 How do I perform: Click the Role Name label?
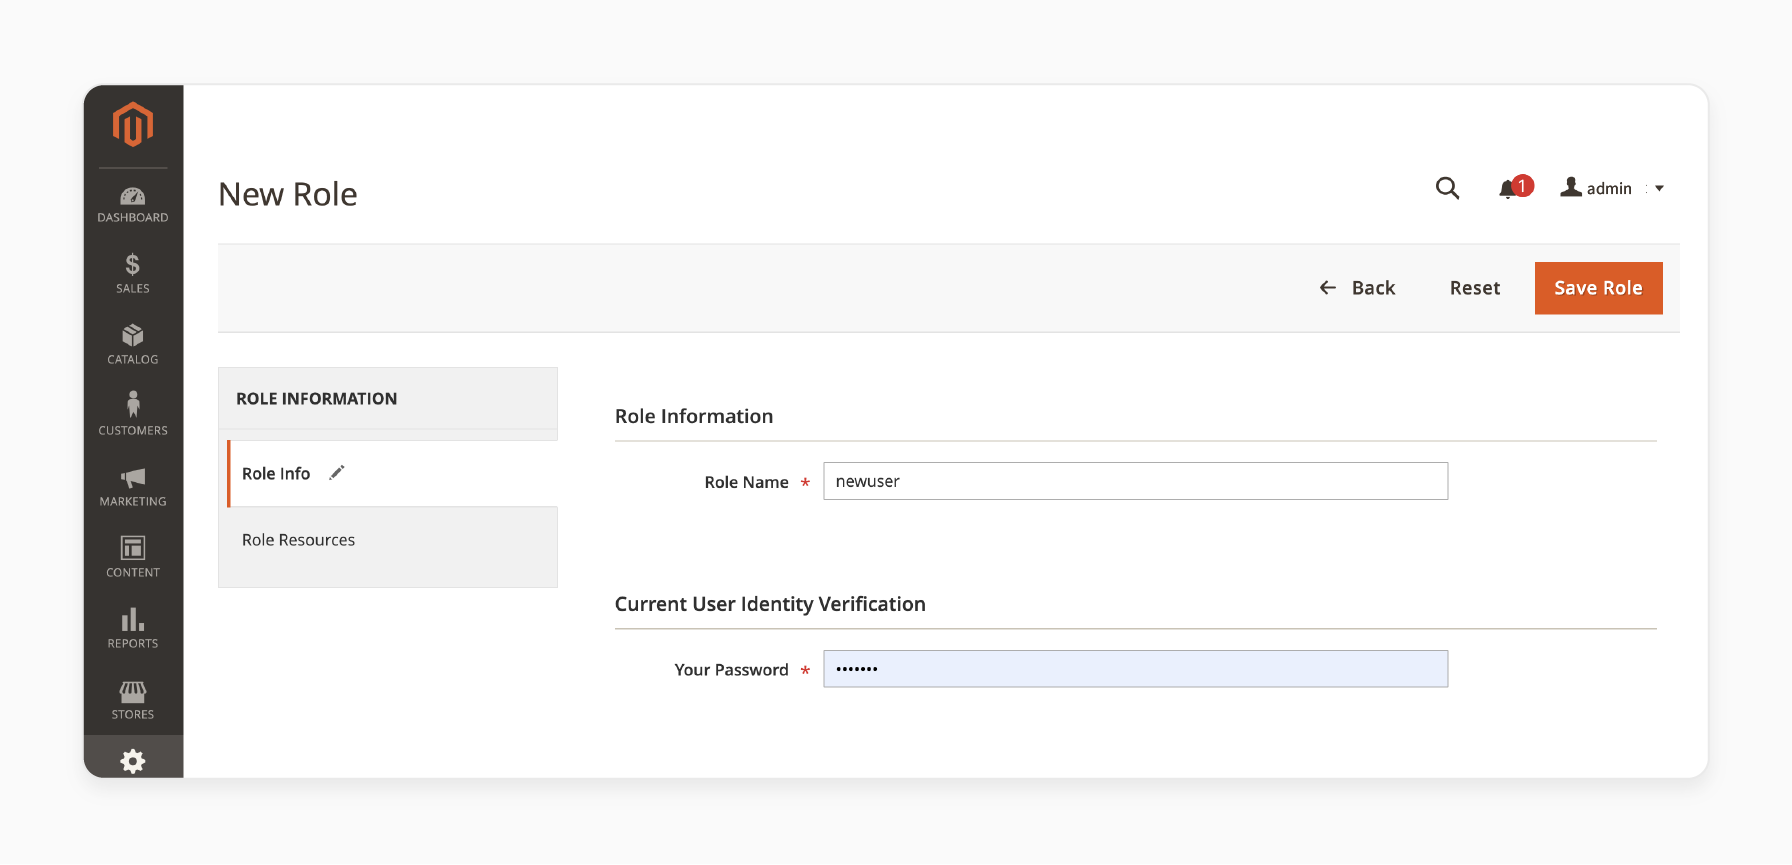click(746, 482)
